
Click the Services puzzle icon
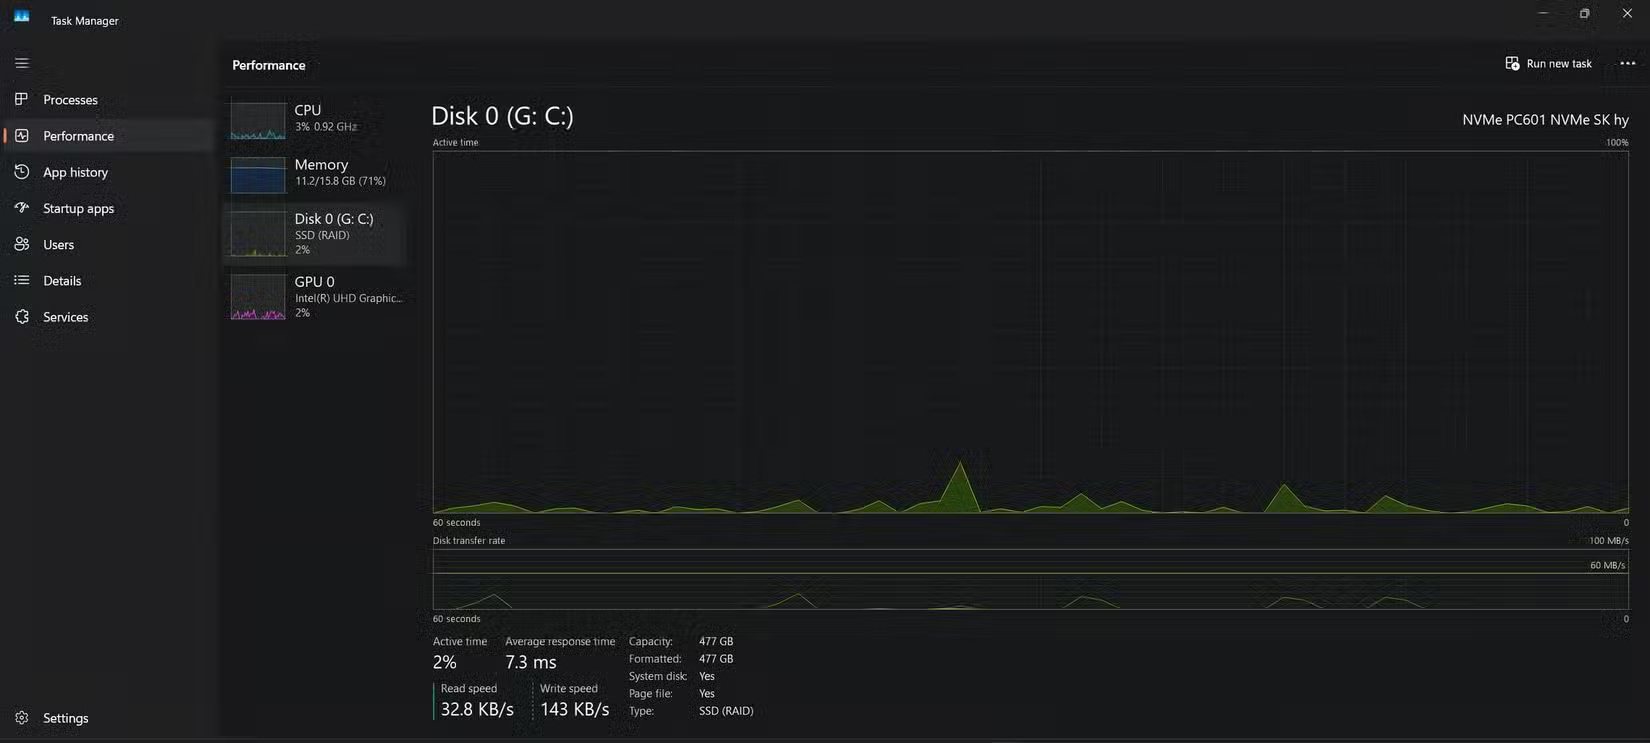[22, 317]
